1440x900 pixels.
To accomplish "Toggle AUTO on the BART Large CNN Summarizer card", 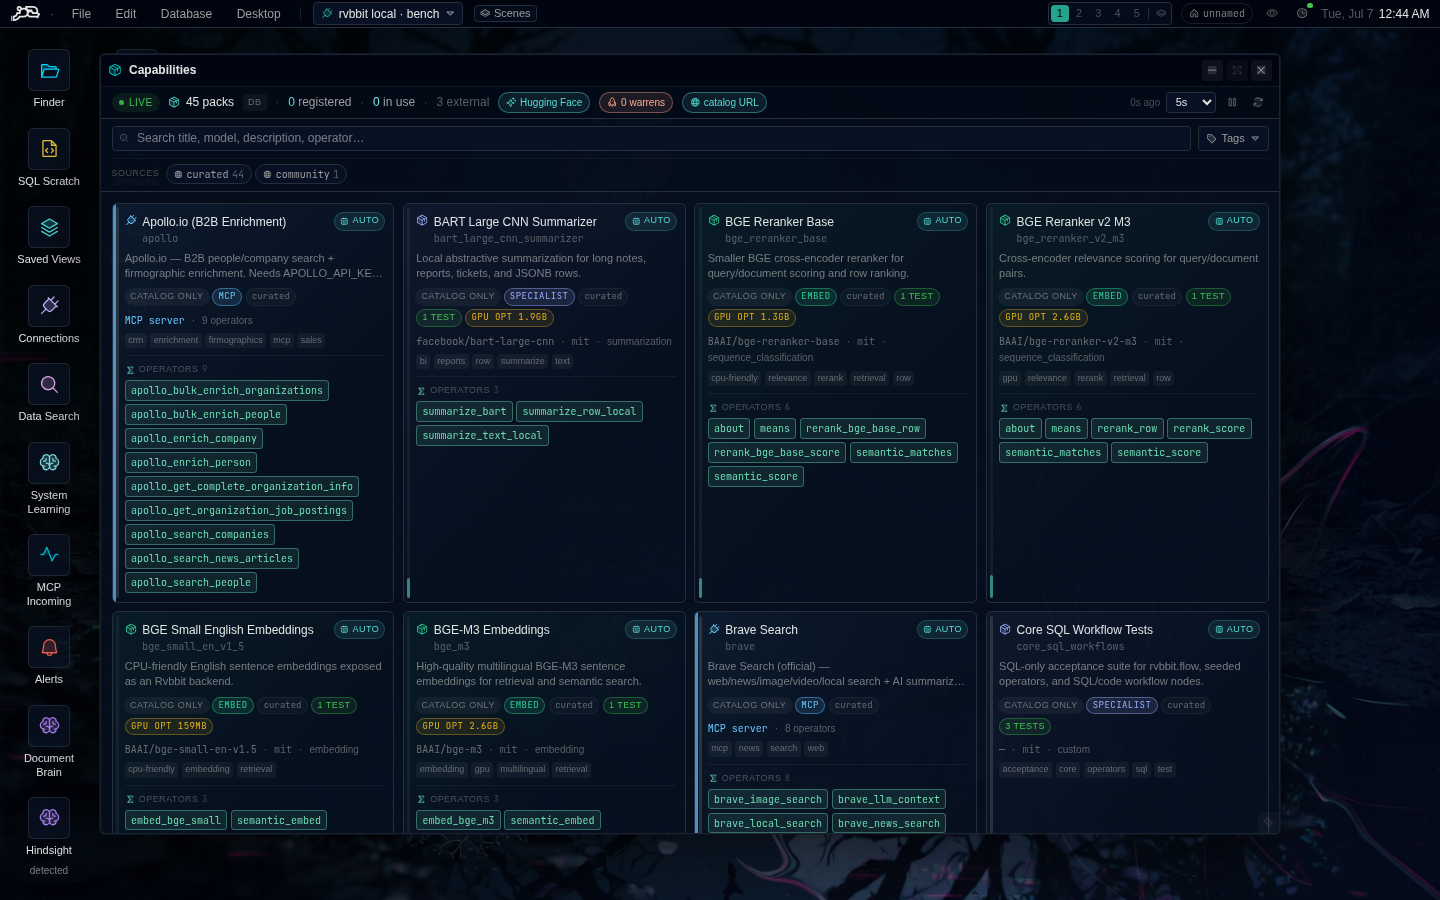I will [x=651, y=221].
